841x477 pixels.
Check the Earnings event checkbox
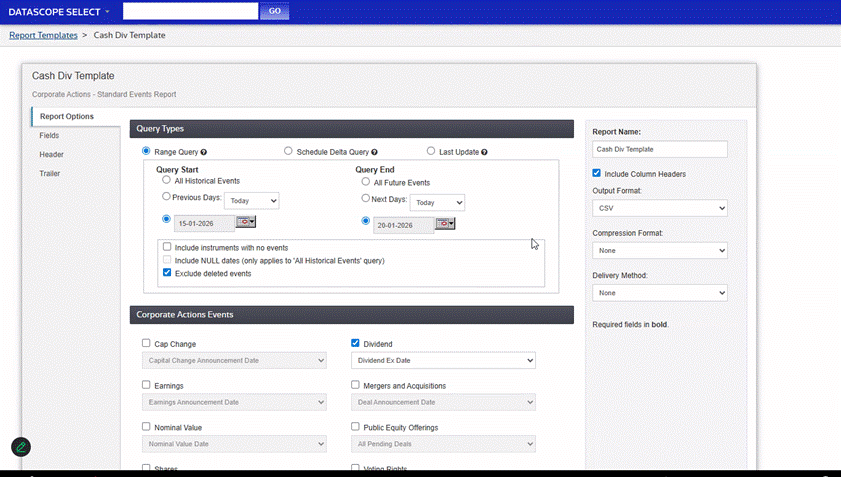[x=146, y=385]
